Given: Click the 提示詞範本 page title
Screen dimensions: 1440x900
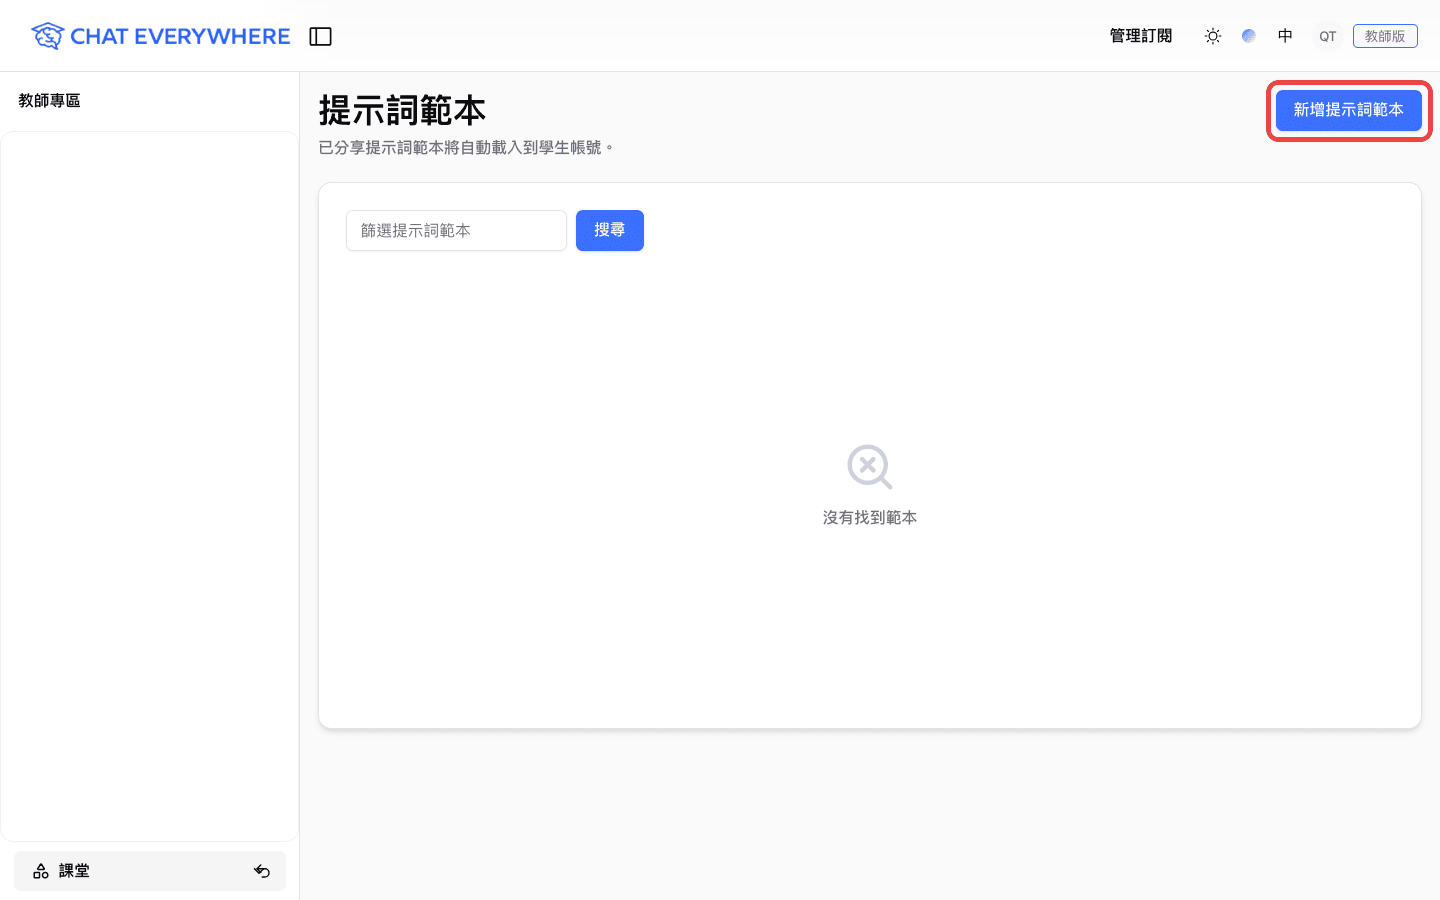Looking at the screenshot, I should point(402,110).
